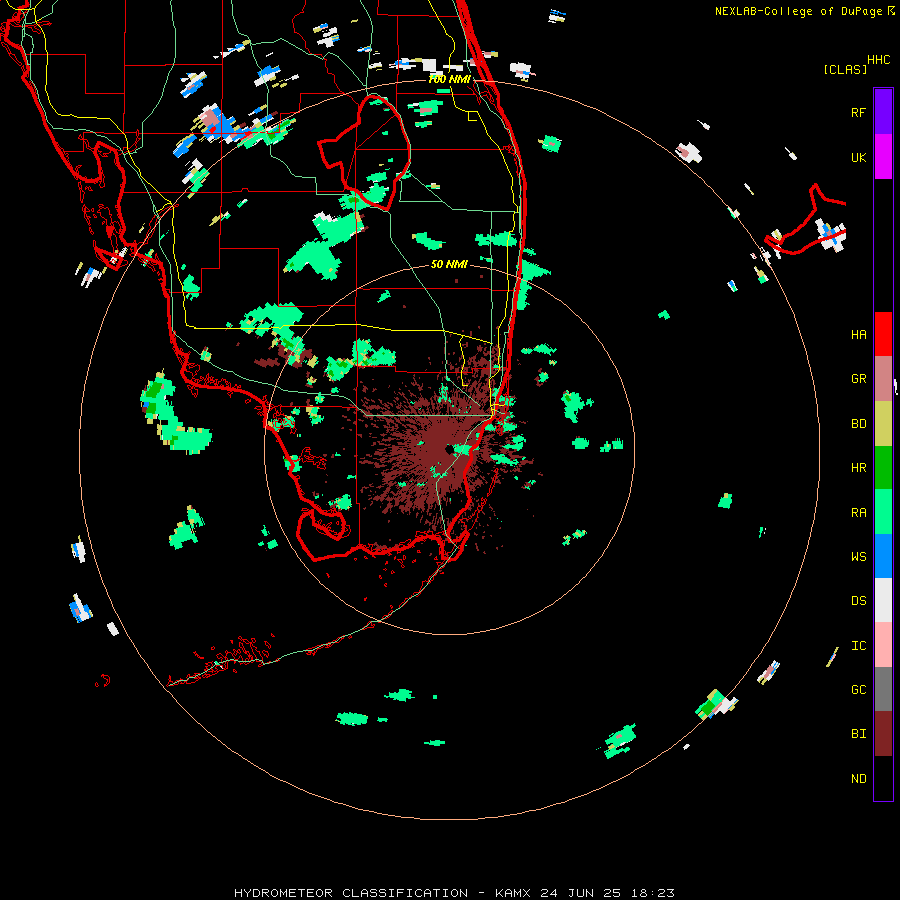Click the WS legend label
This screenshot has height=900, width=900.
[x=858, y=557]
